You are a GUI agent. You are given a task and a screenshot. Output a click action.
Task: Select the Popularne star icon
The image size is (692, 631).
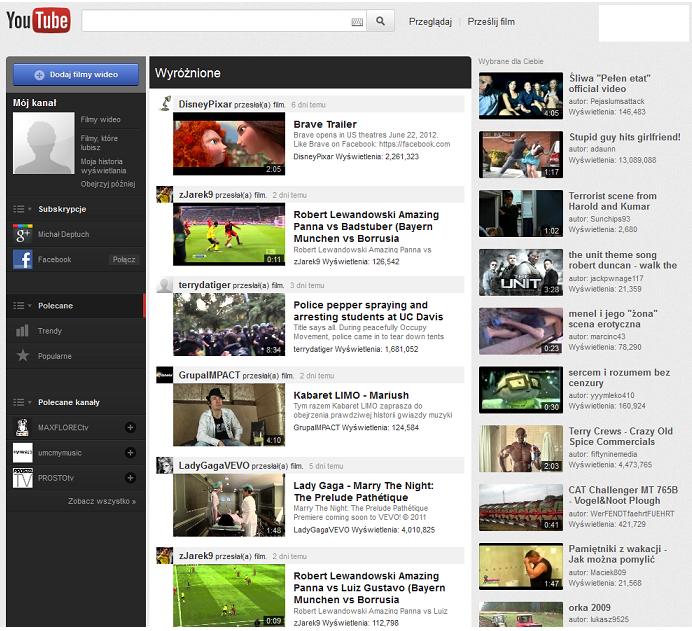click(22, 355)
